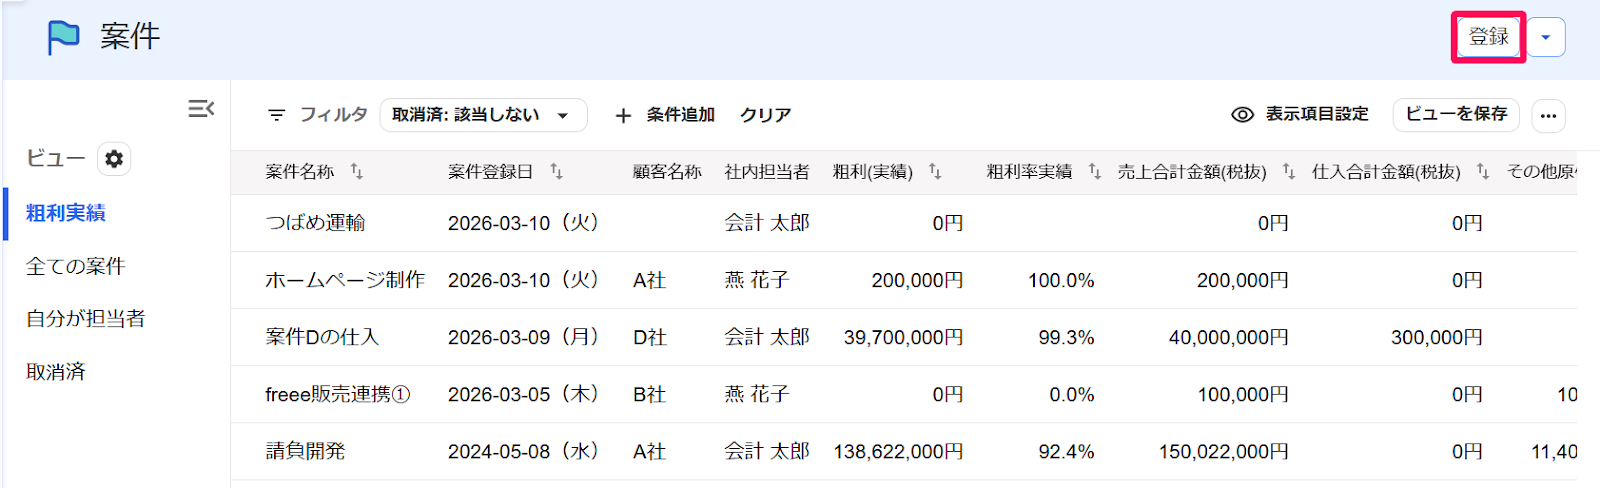Sort by 案件登録日 column arrow icon
This screenshot has height=488, width=1600.
(x=556, y=172)
